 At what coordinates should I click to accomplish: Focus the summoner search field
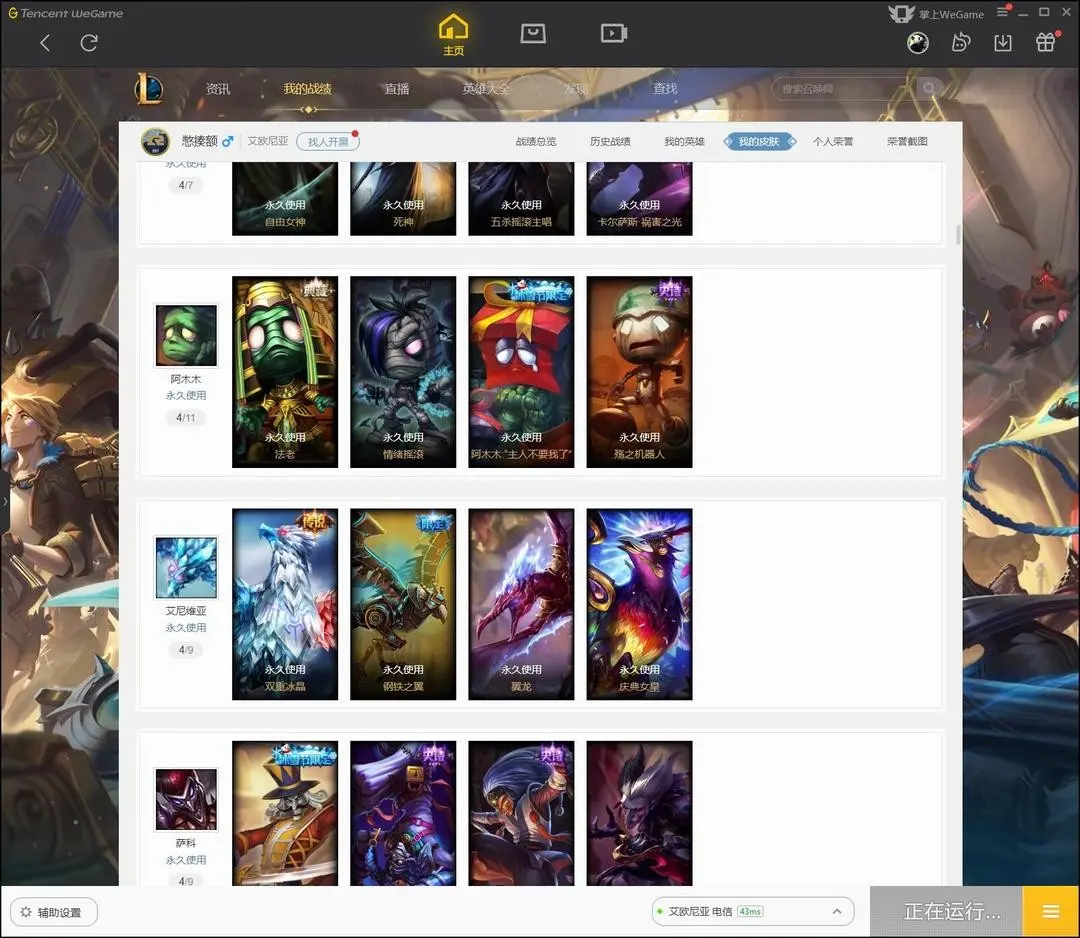844,89
